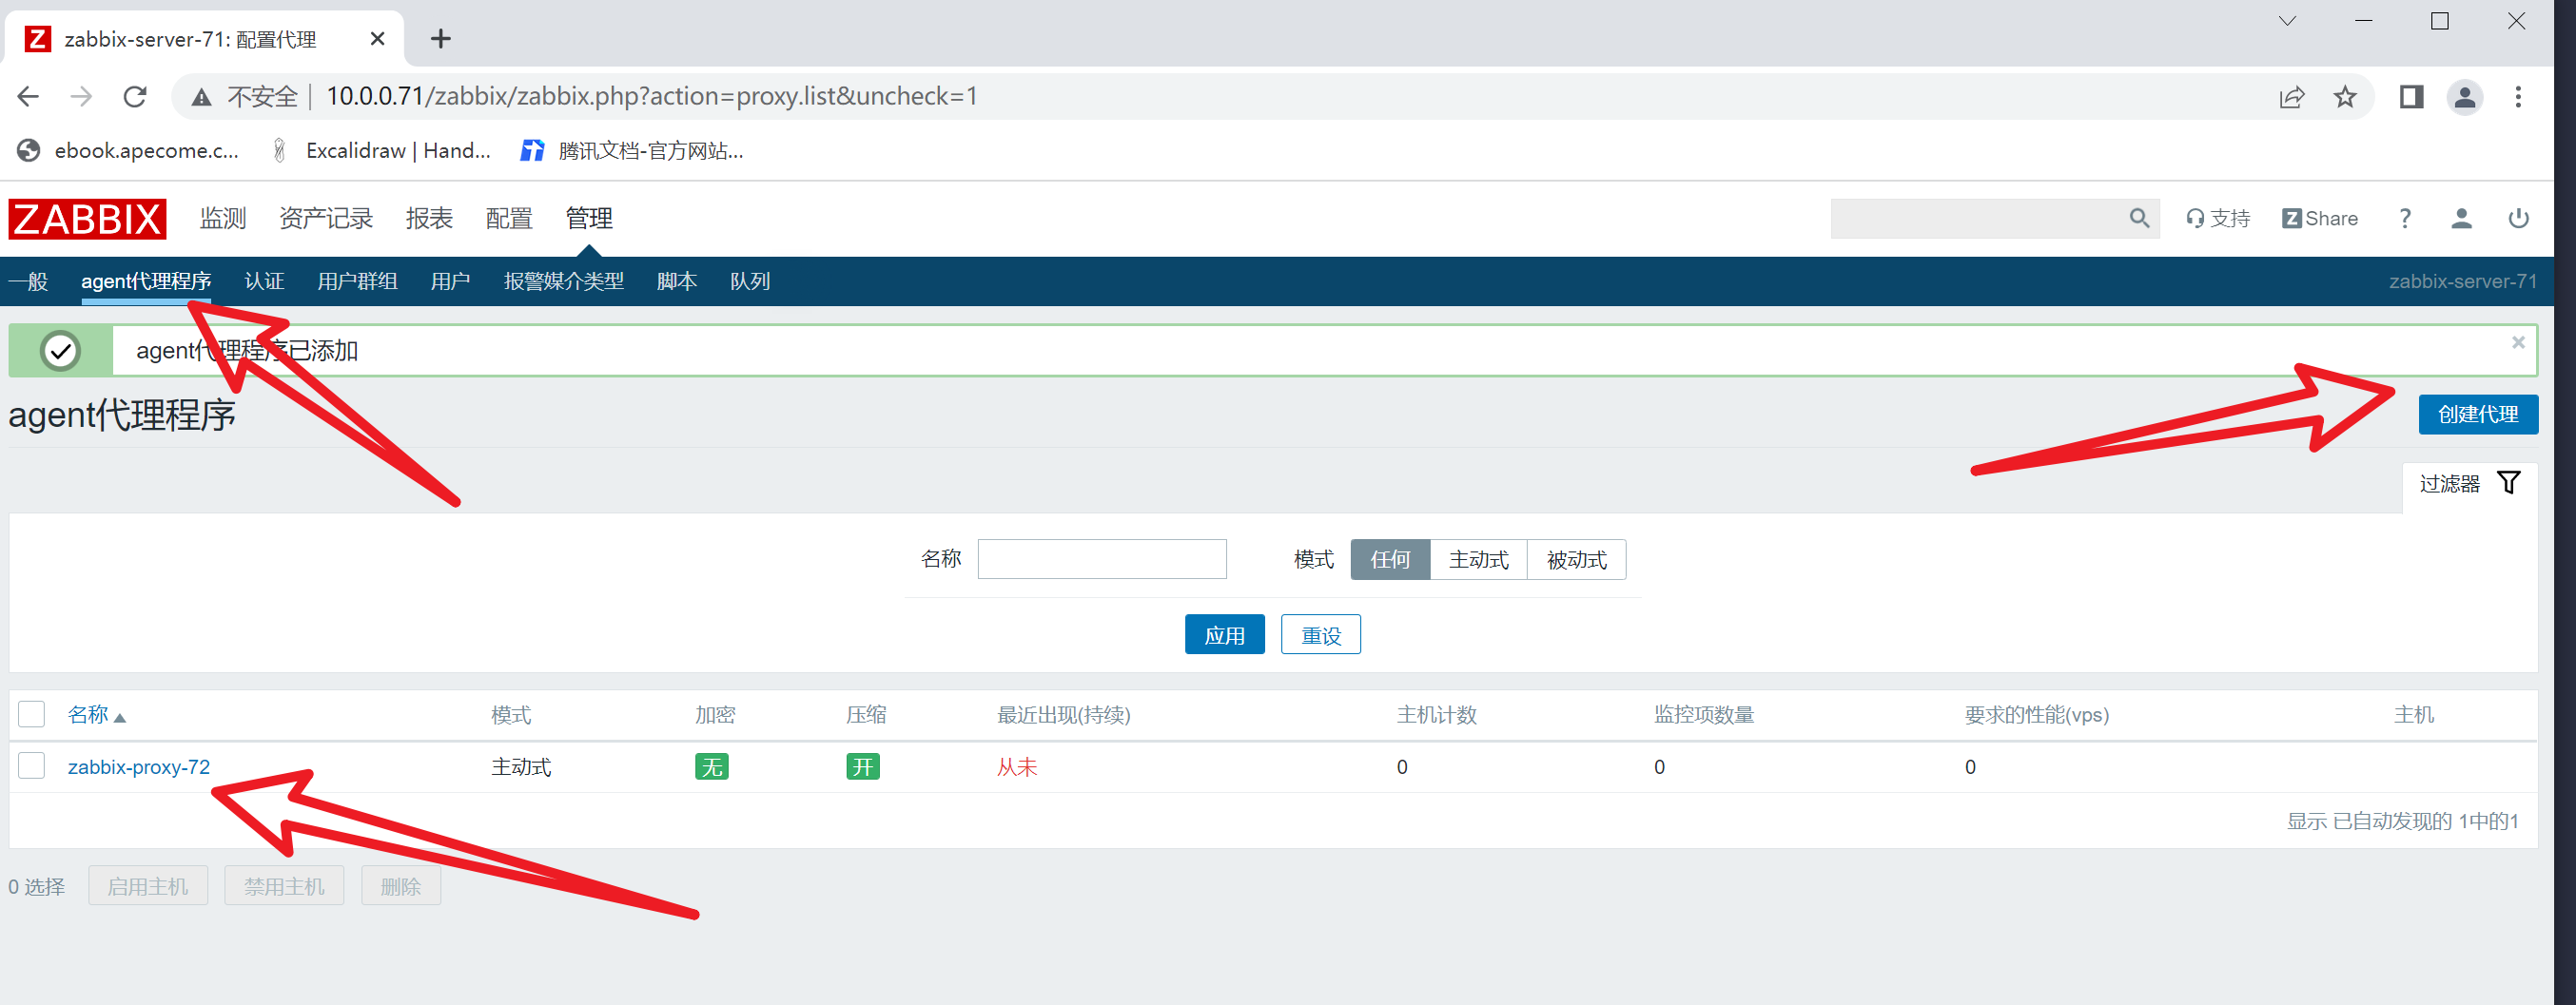Screen dimensions: 2576x1005
Task: Open the 管理 main menu
Action: click(x=589, y=218)
